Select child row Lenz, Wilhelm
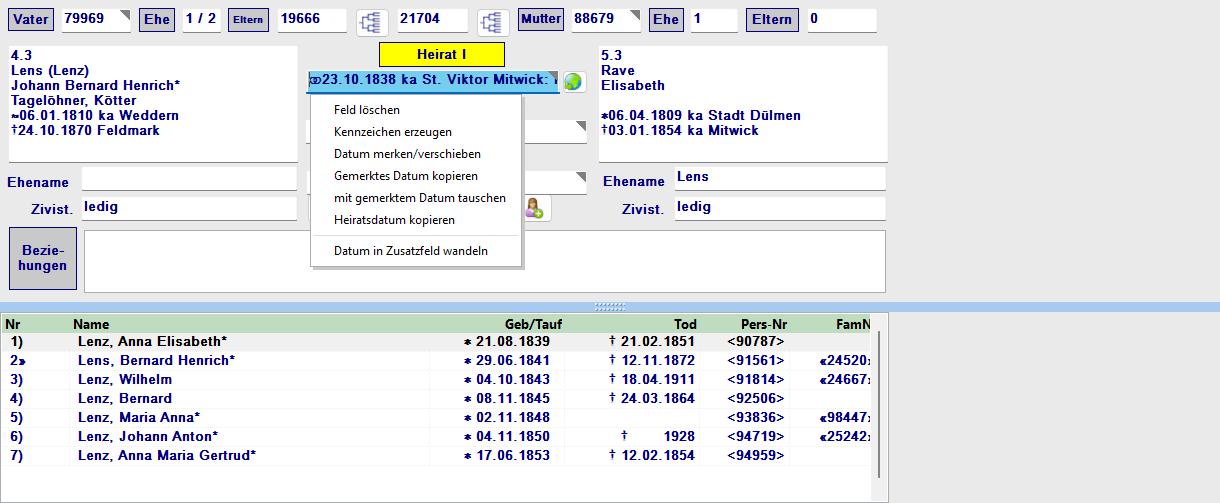 125,380
